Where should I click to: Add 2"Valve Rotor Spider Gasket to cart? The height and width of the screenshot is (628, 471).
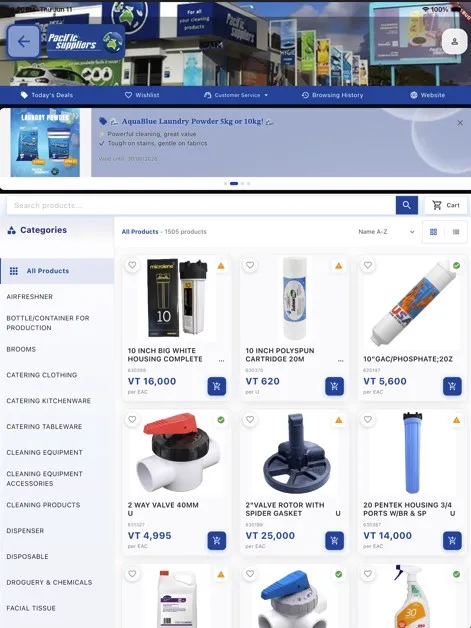tap(334, 541)
